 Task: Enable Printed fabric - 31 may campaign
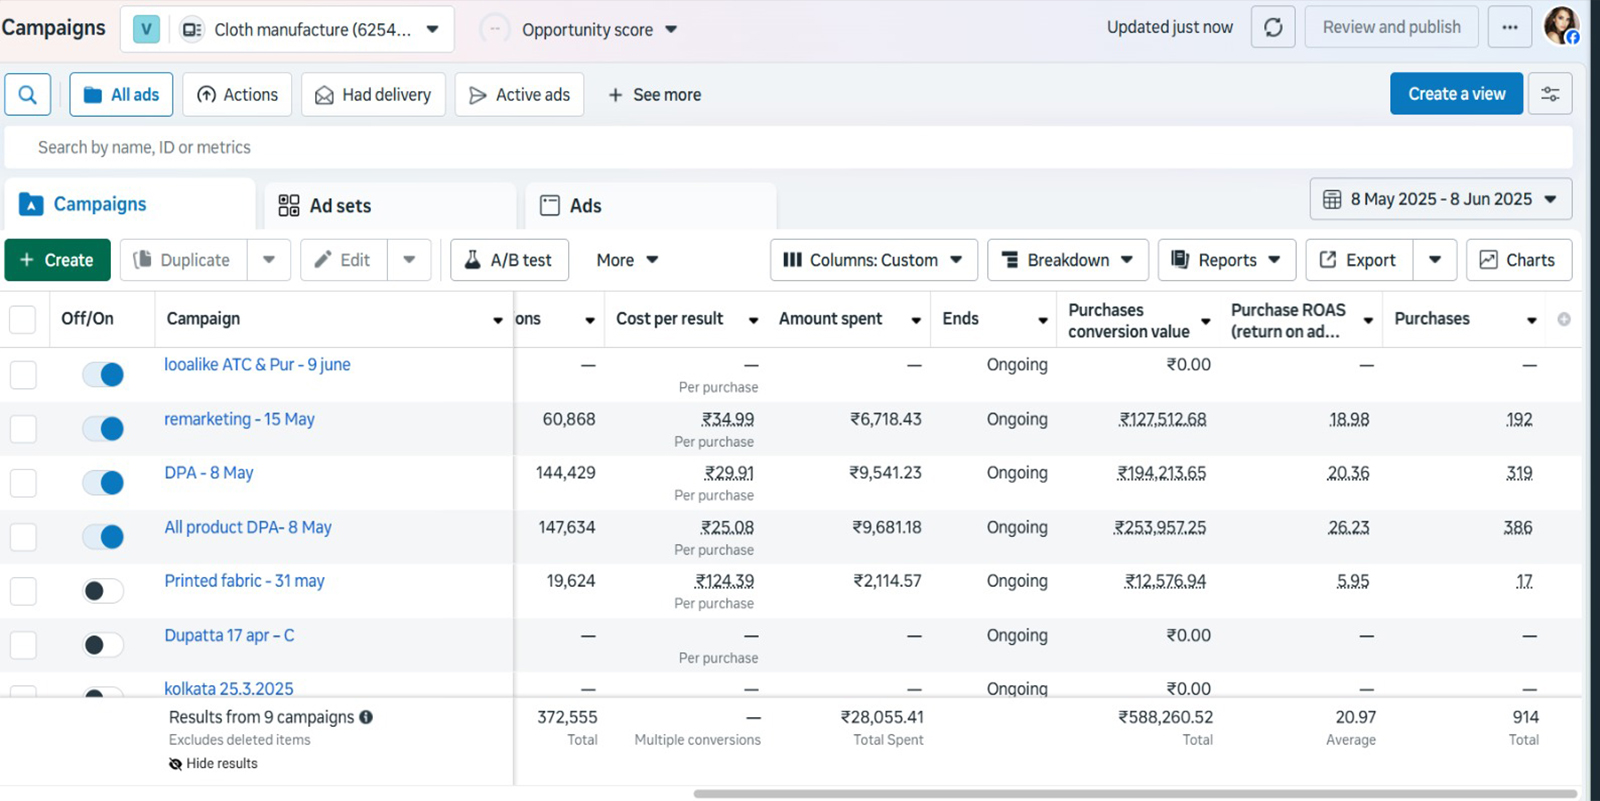coord(103,591)
